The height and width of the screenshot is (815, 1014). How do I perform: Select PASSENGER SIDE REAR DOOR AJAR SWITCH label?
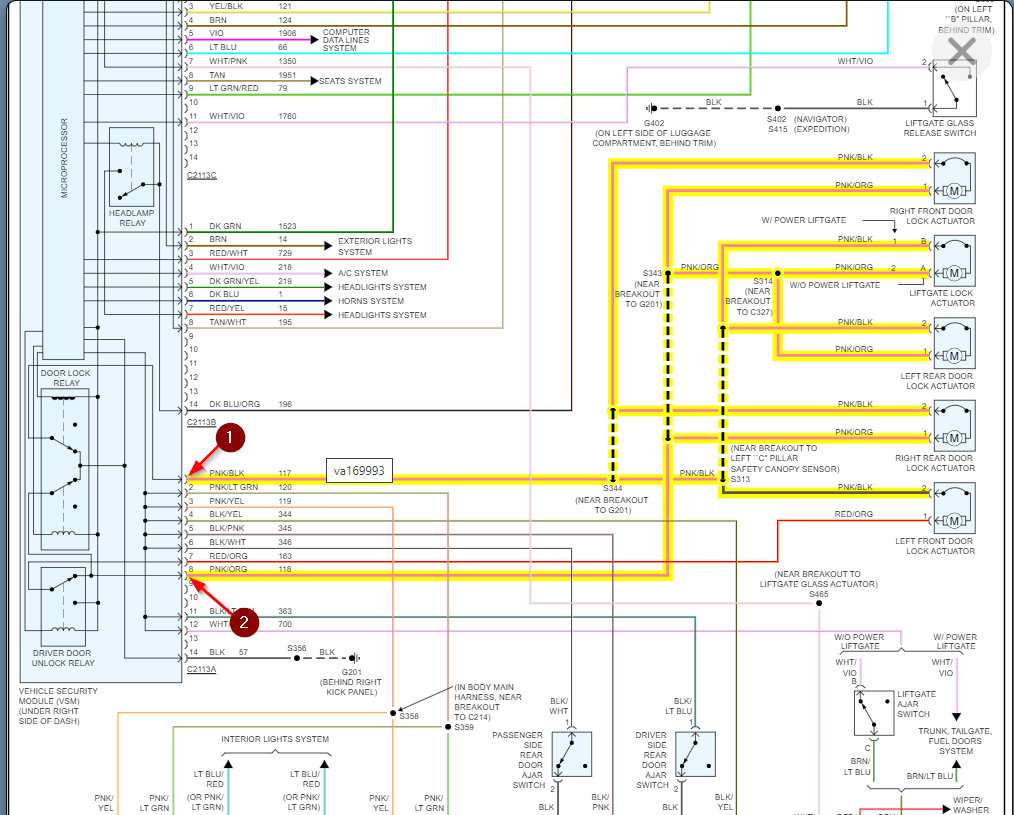tap(517, 760)
